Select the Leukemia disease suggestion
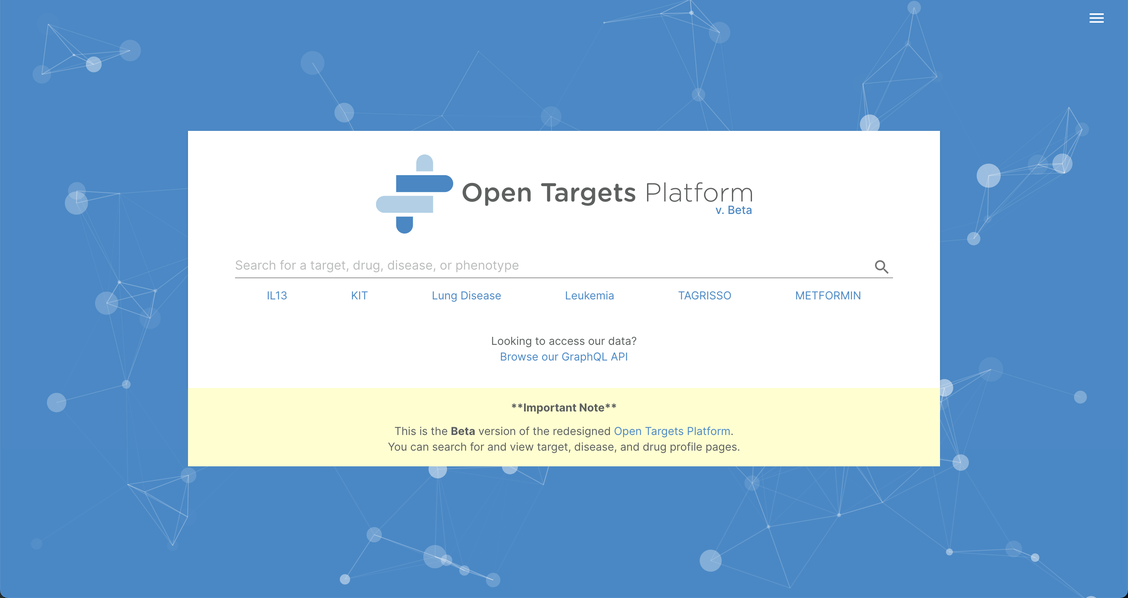This screenshot has width=1128, height=598. click(589, 295)
